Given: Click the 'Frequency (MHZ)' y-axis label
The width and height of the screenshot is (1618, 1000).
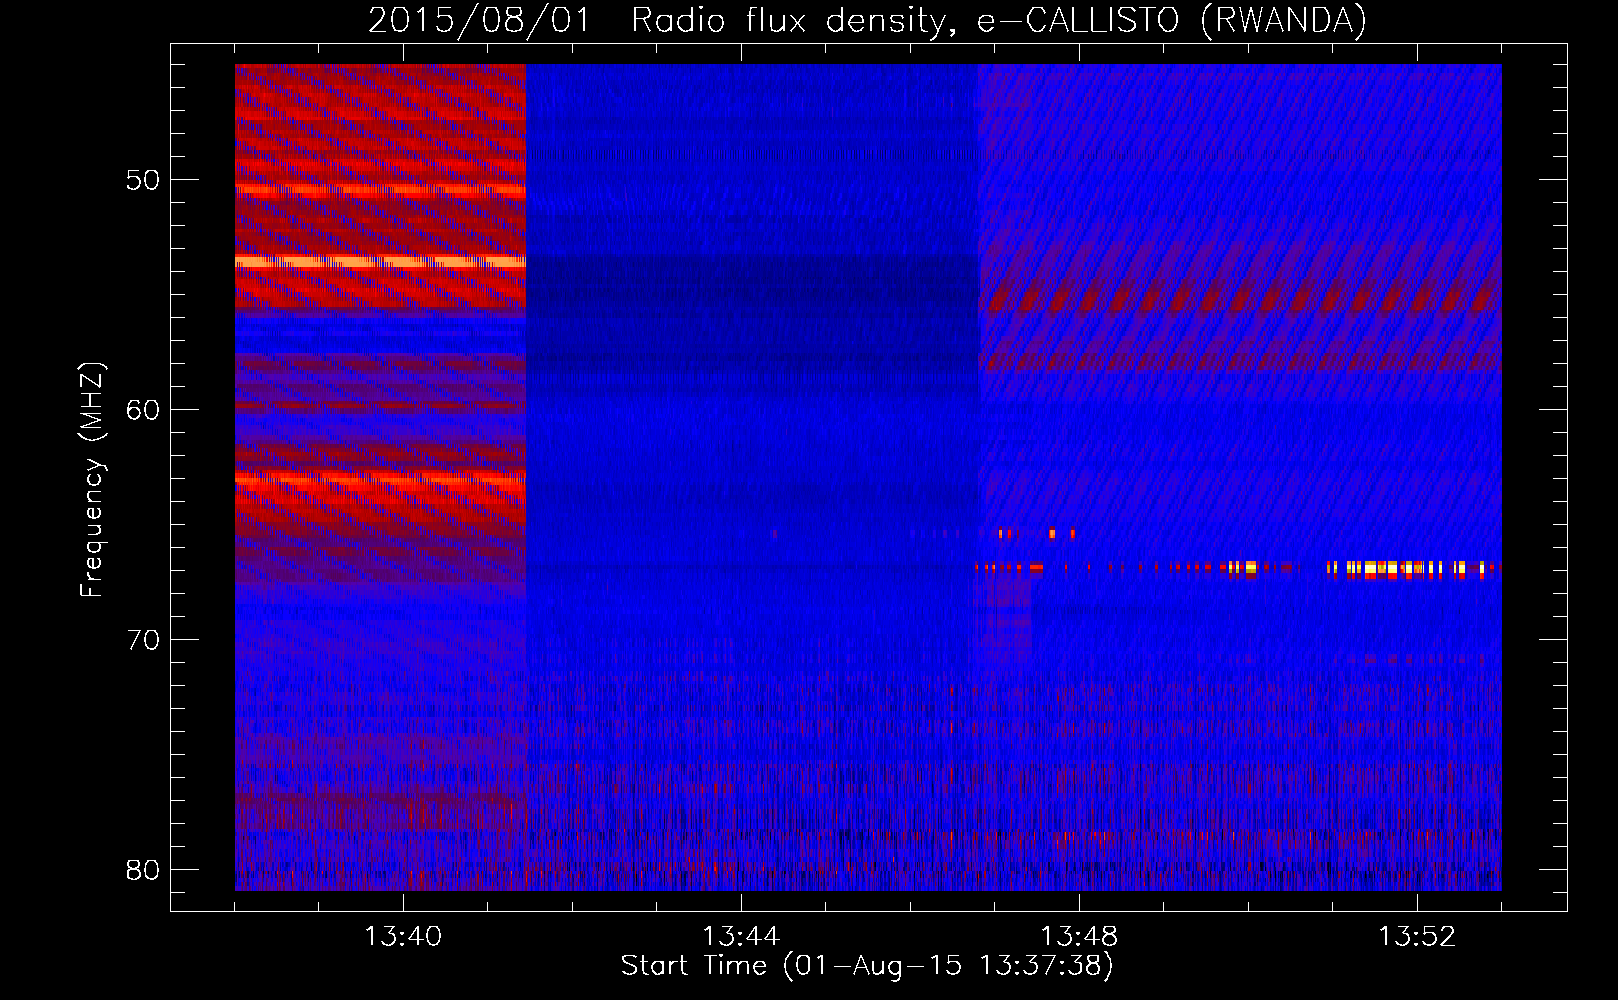Looking at the screenshot, I should 92,480.
